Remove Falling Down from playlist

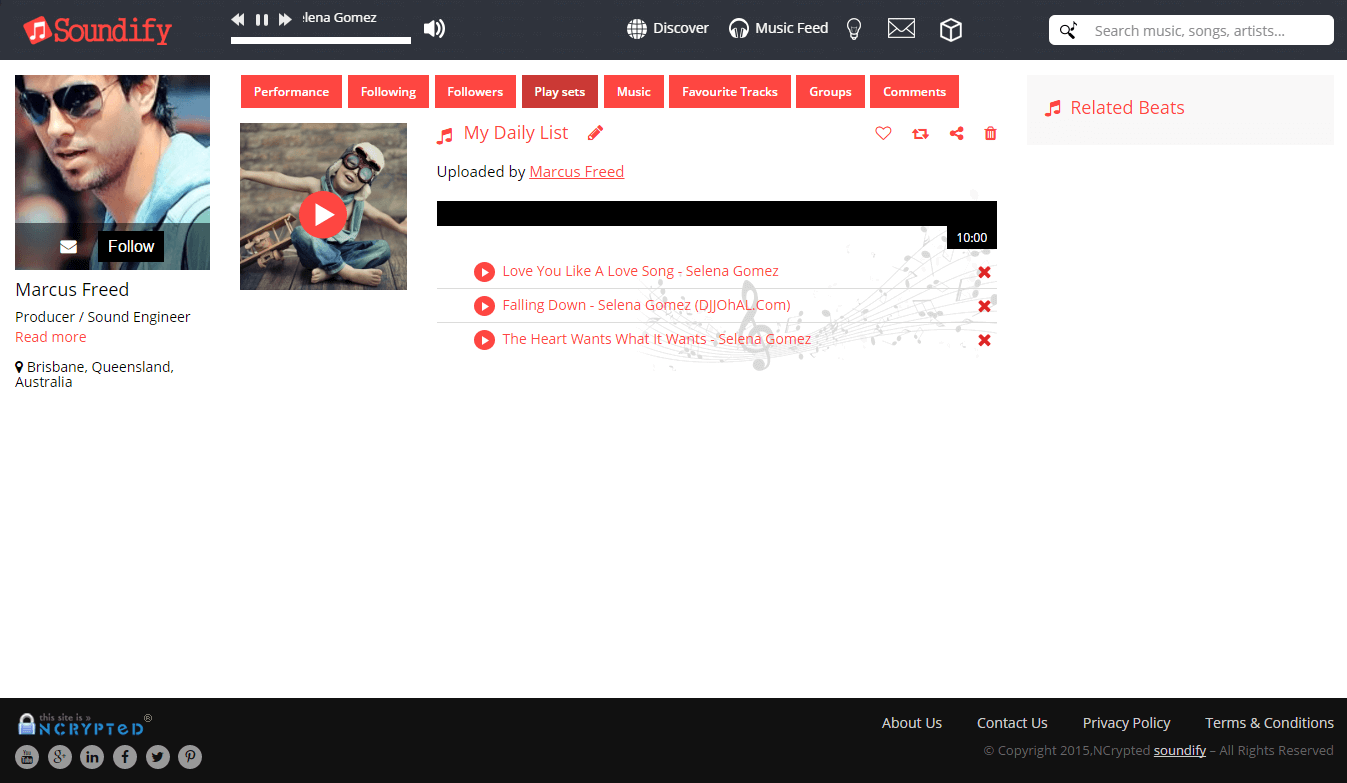pyautogui.click(x=984, y=306)
